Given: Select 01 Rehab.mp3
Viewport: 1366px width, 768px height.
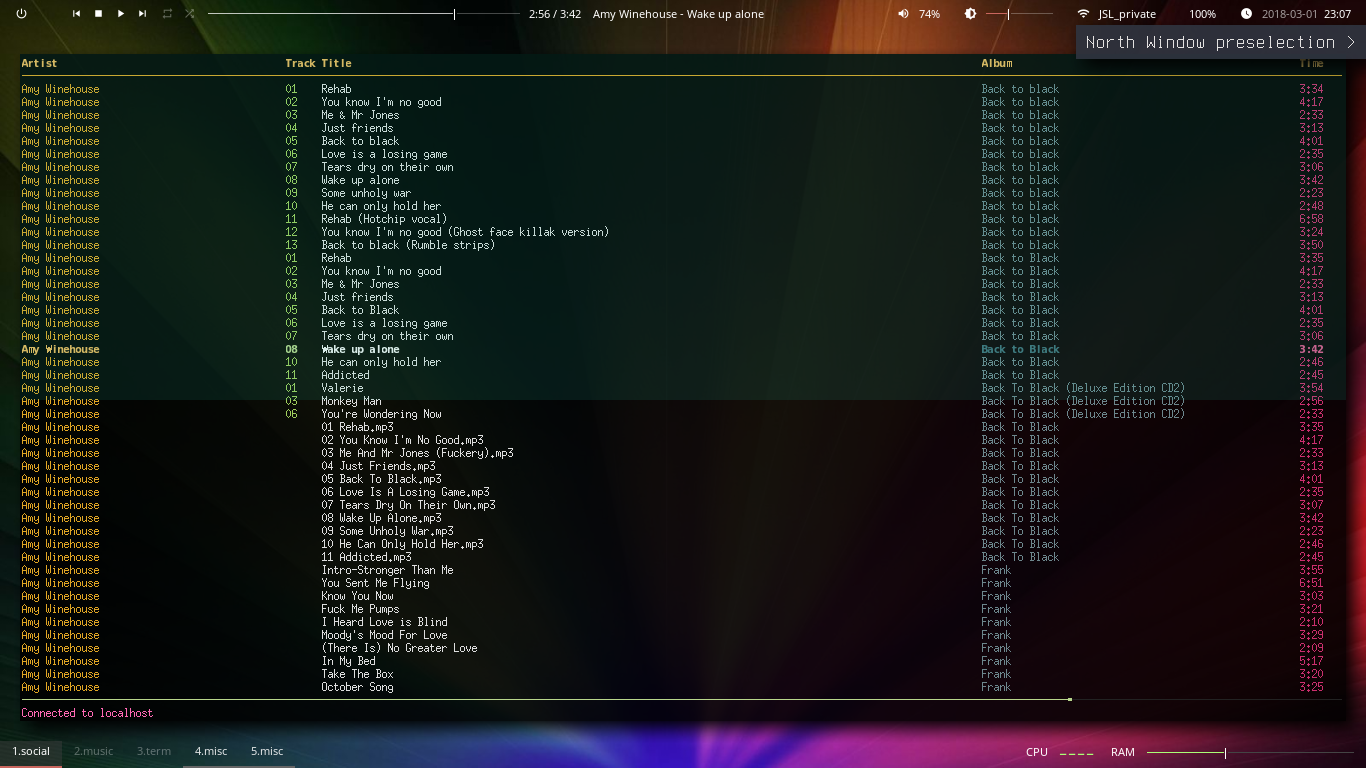Looking at the screenshot, I should click(357, 427).
